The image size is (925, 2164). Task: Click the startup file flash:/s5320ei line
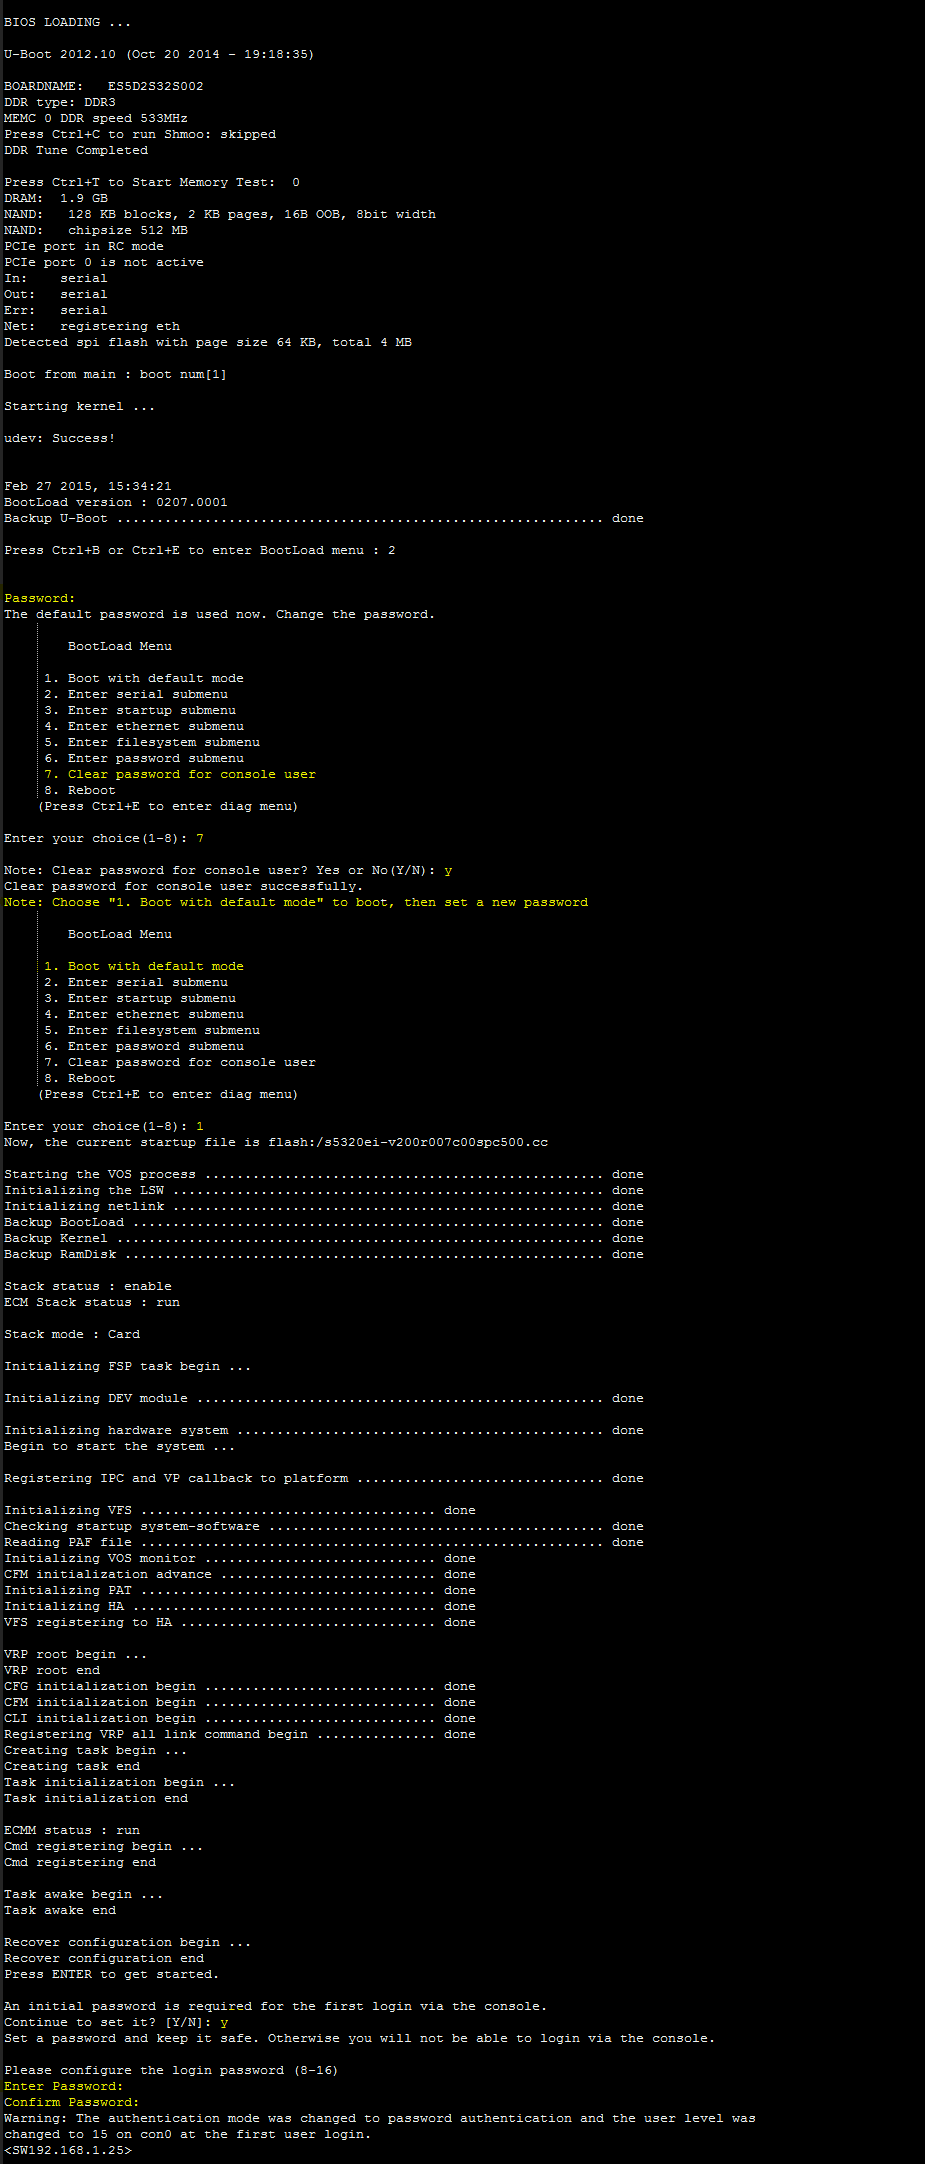276,1142
